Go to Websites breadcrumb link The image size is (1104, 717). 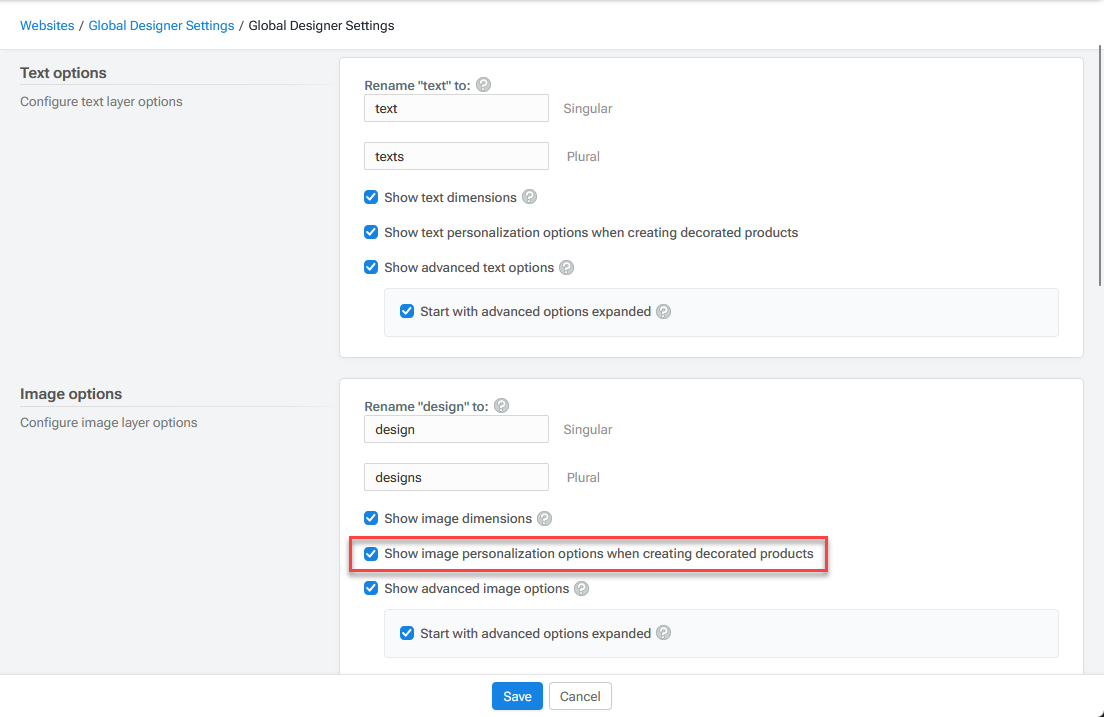click(x=47, y=25)
